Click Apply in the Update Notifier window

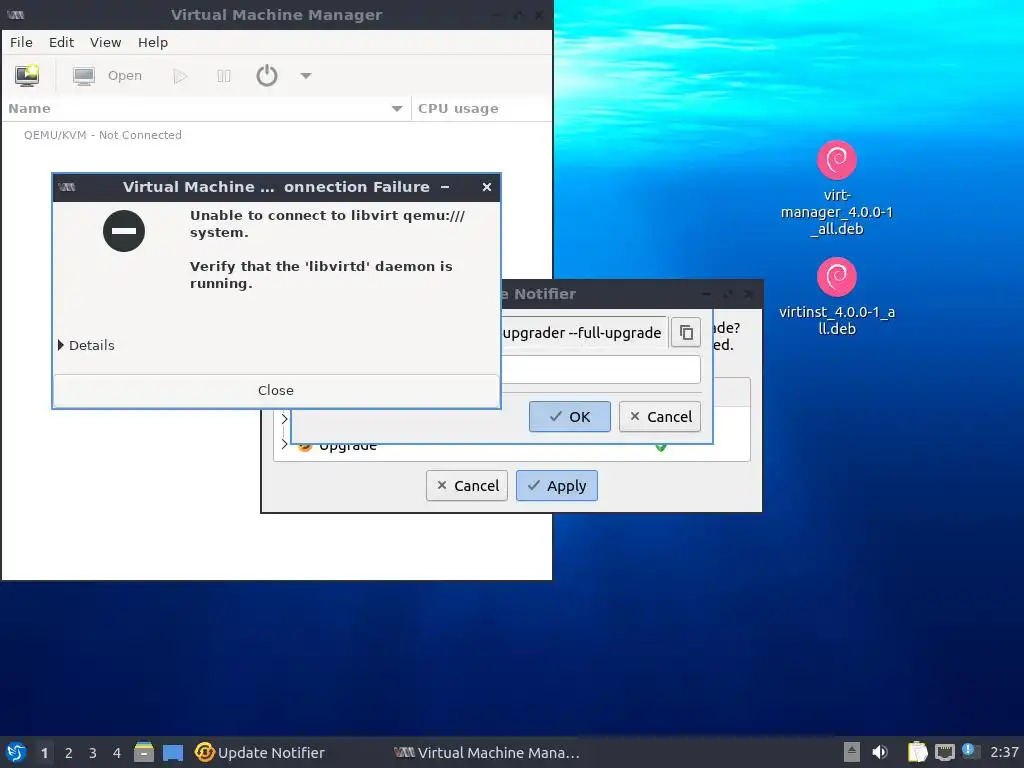(556, 486)
